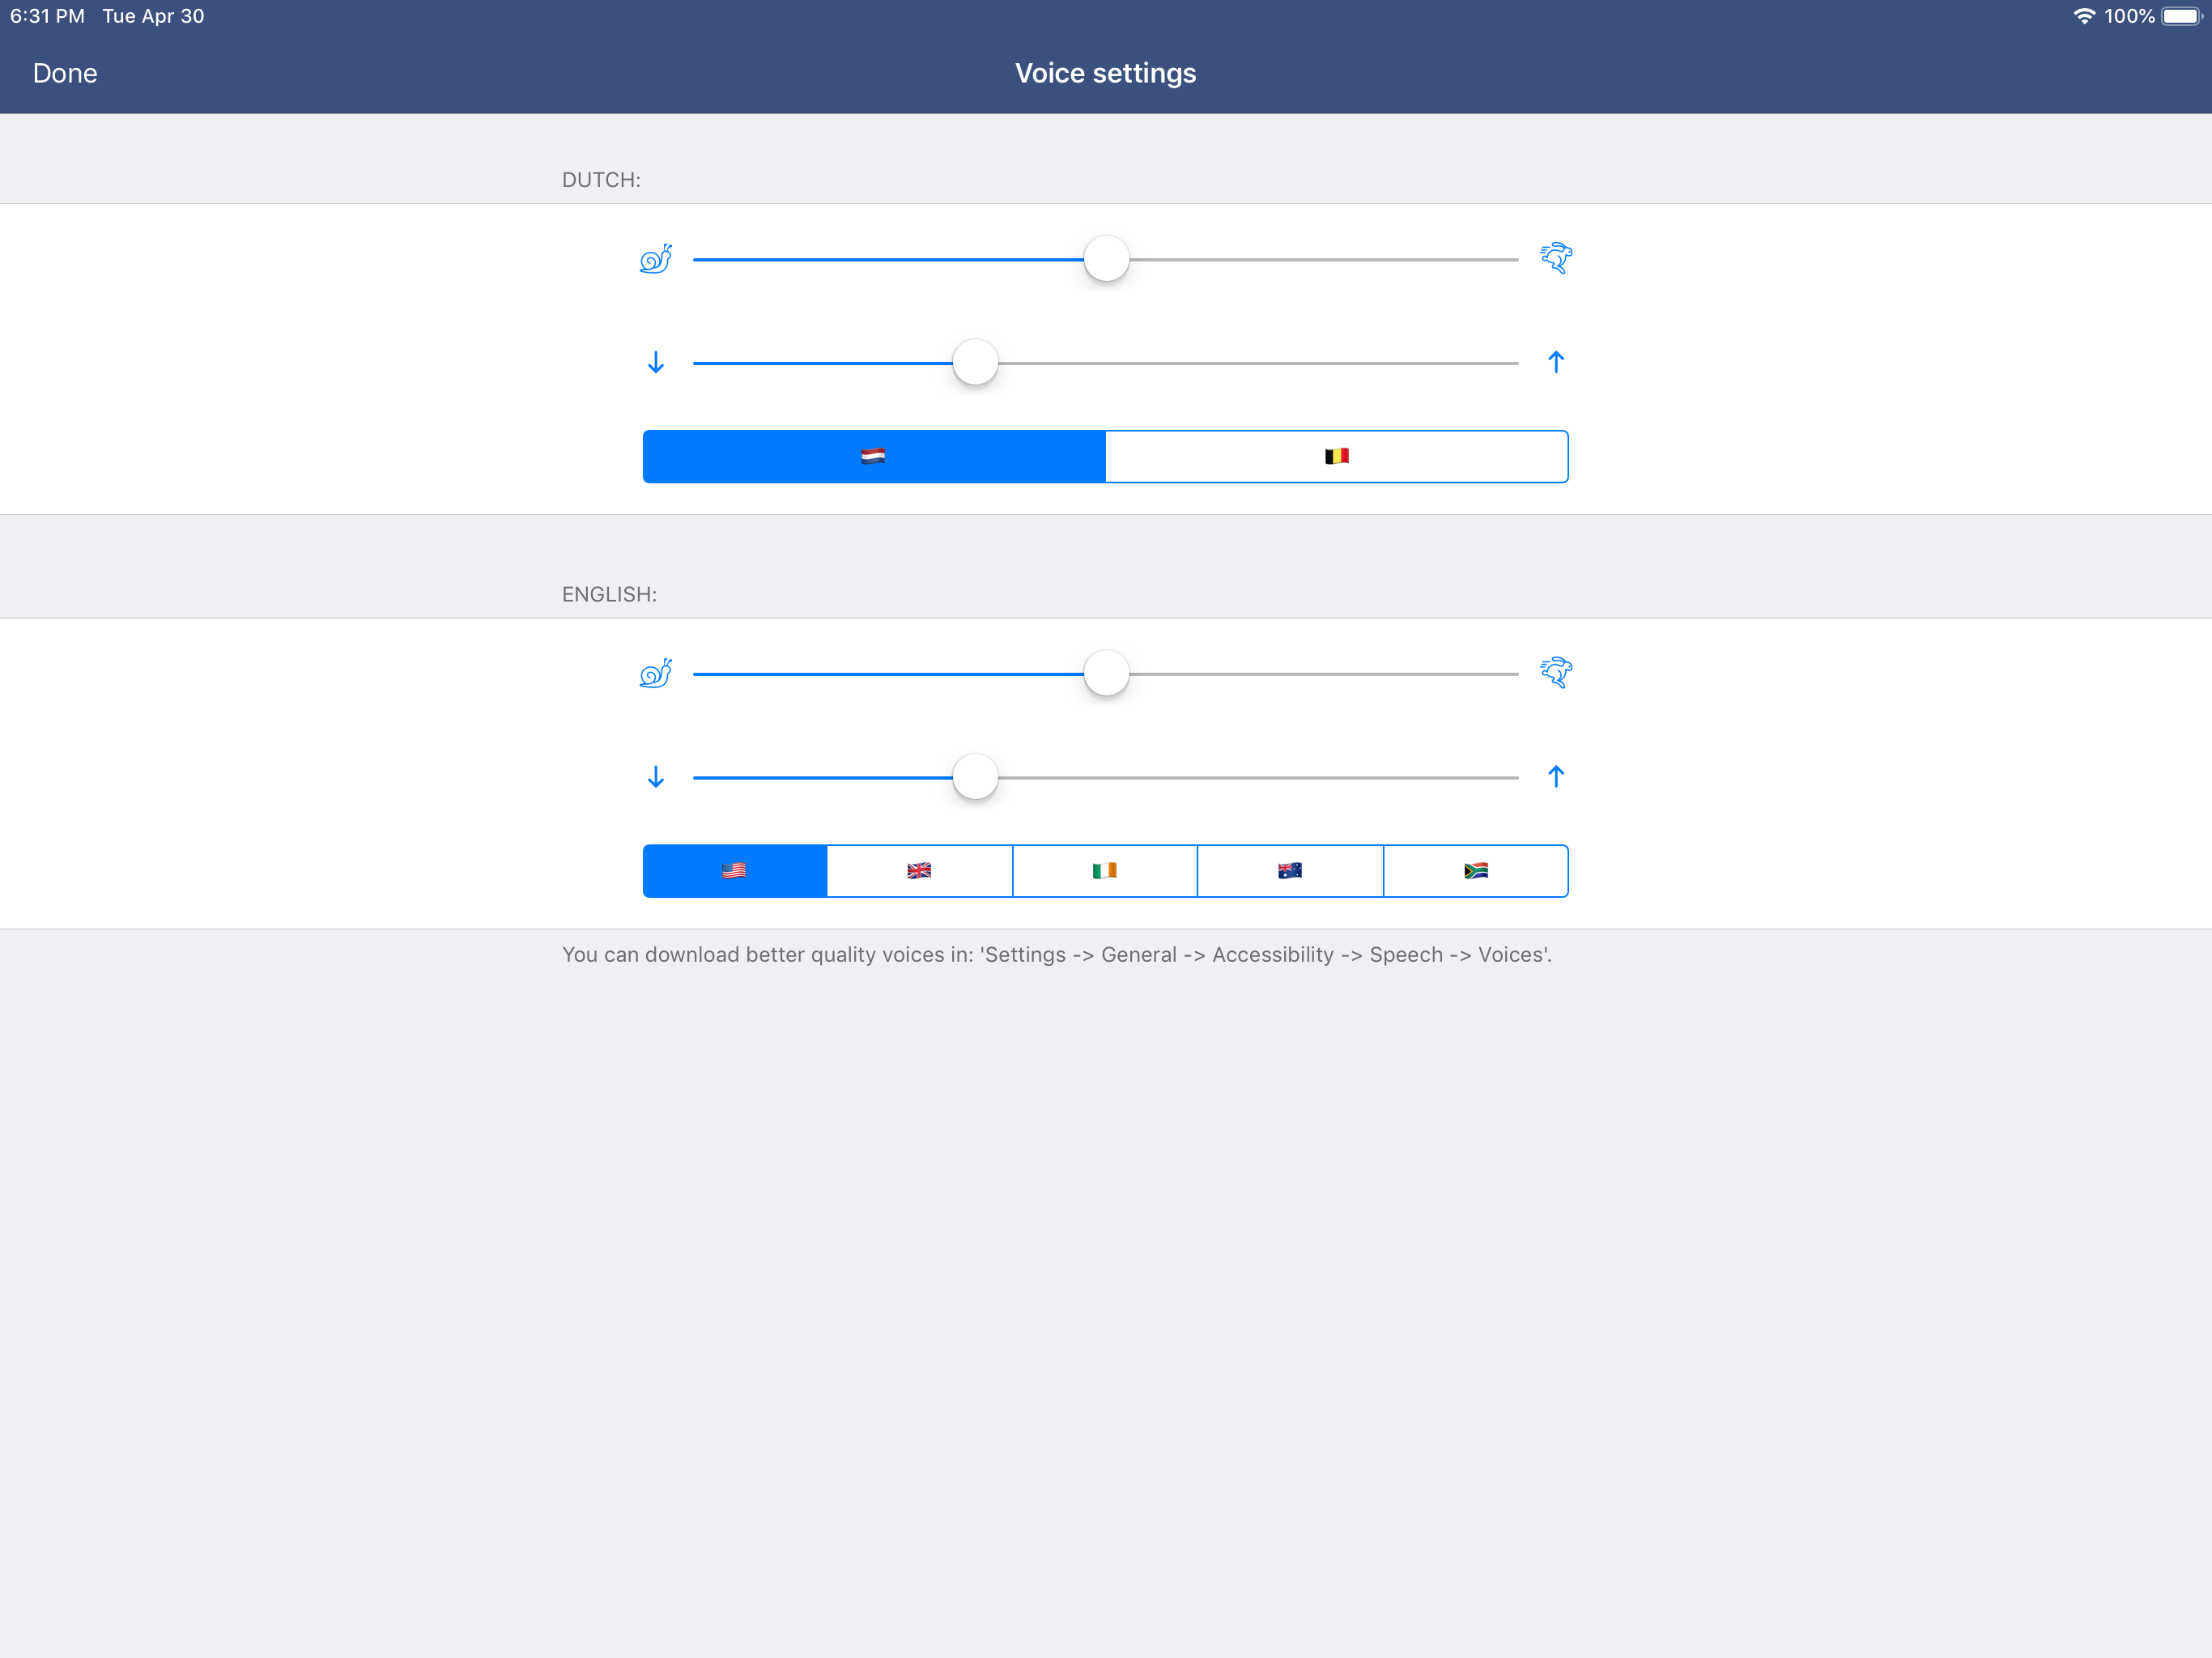Image resolution: width=2212 pixels, height=1658 pixels.
Task: Tap the English pitch up arrow
Action: (x=1556, y=776)
